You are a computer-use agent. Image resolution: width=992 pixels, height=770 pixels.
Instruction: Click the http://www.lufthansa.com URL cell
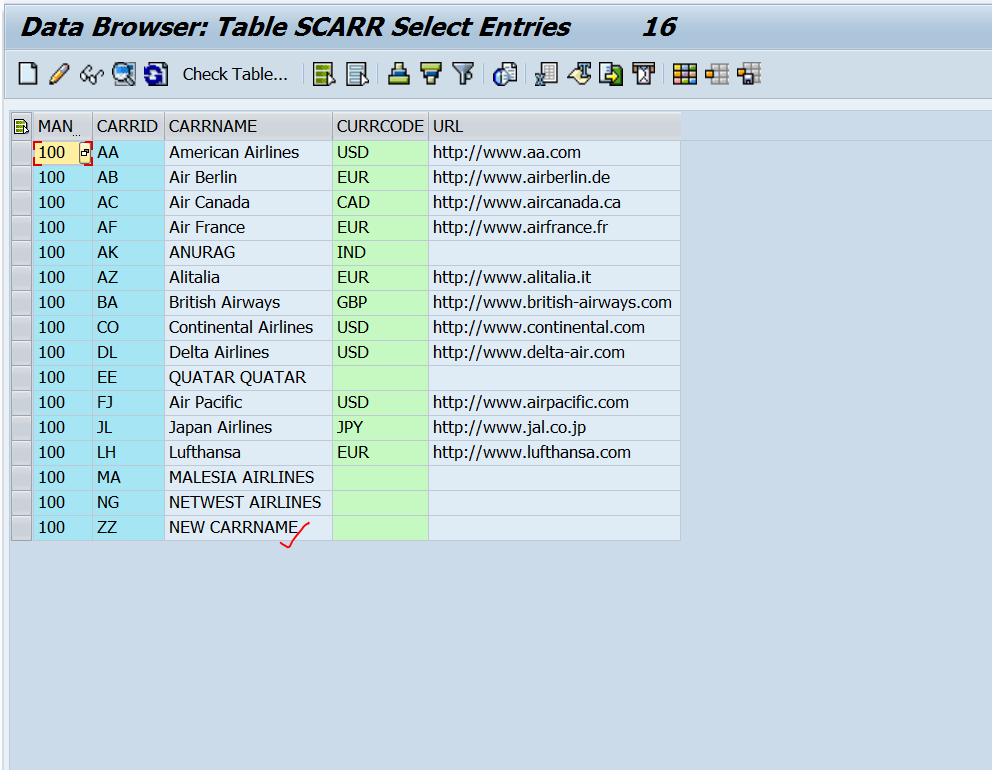[x=554, y=452]
